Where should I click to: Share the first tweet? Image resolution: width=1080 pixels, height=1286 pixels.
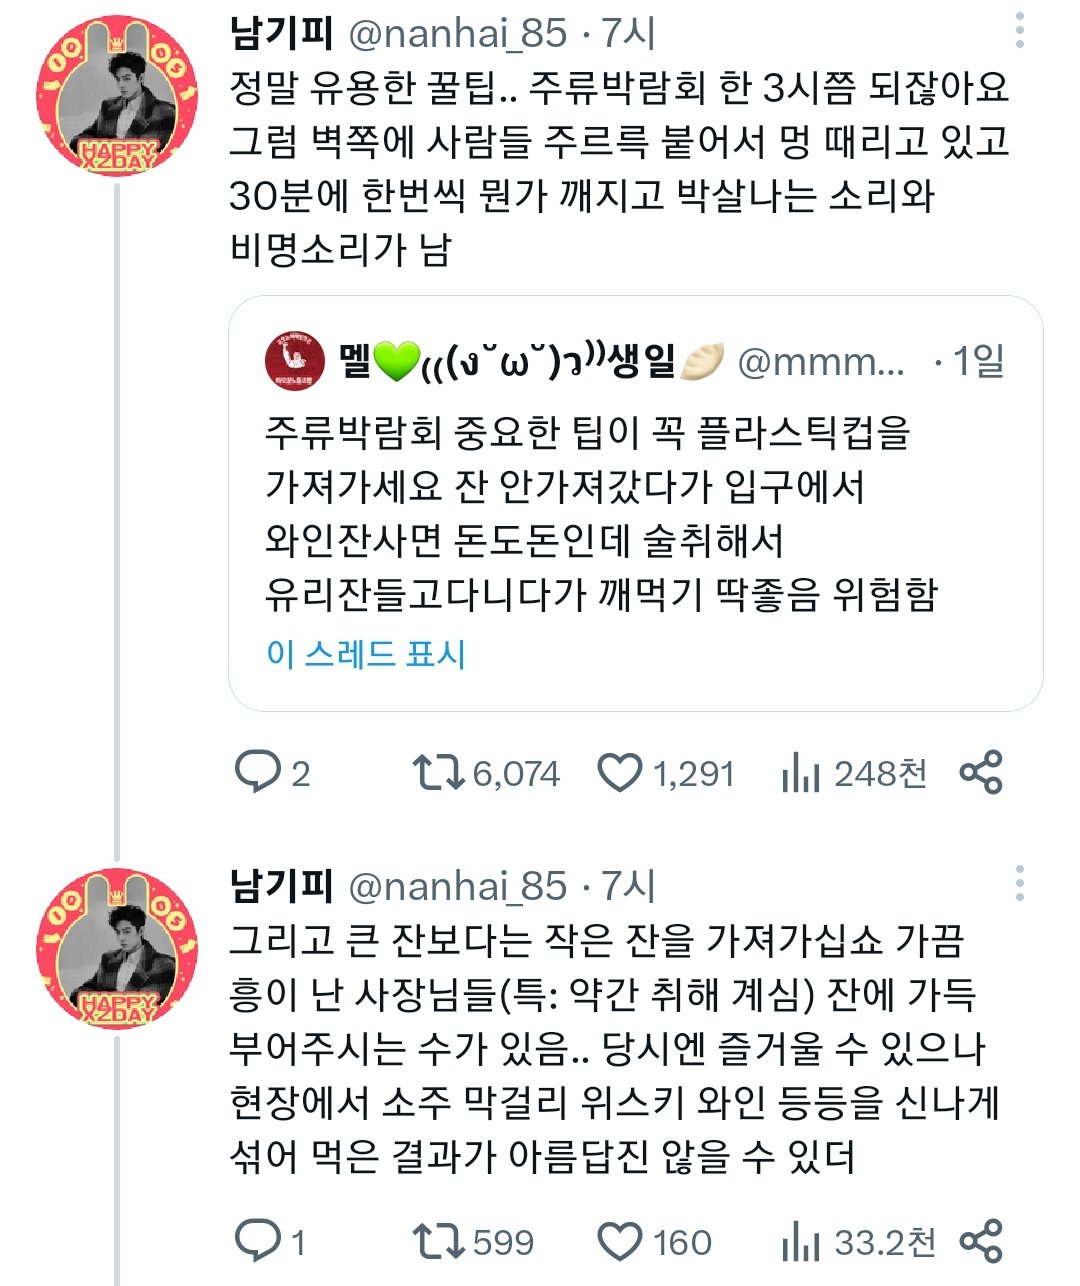(x=980, y=773)
